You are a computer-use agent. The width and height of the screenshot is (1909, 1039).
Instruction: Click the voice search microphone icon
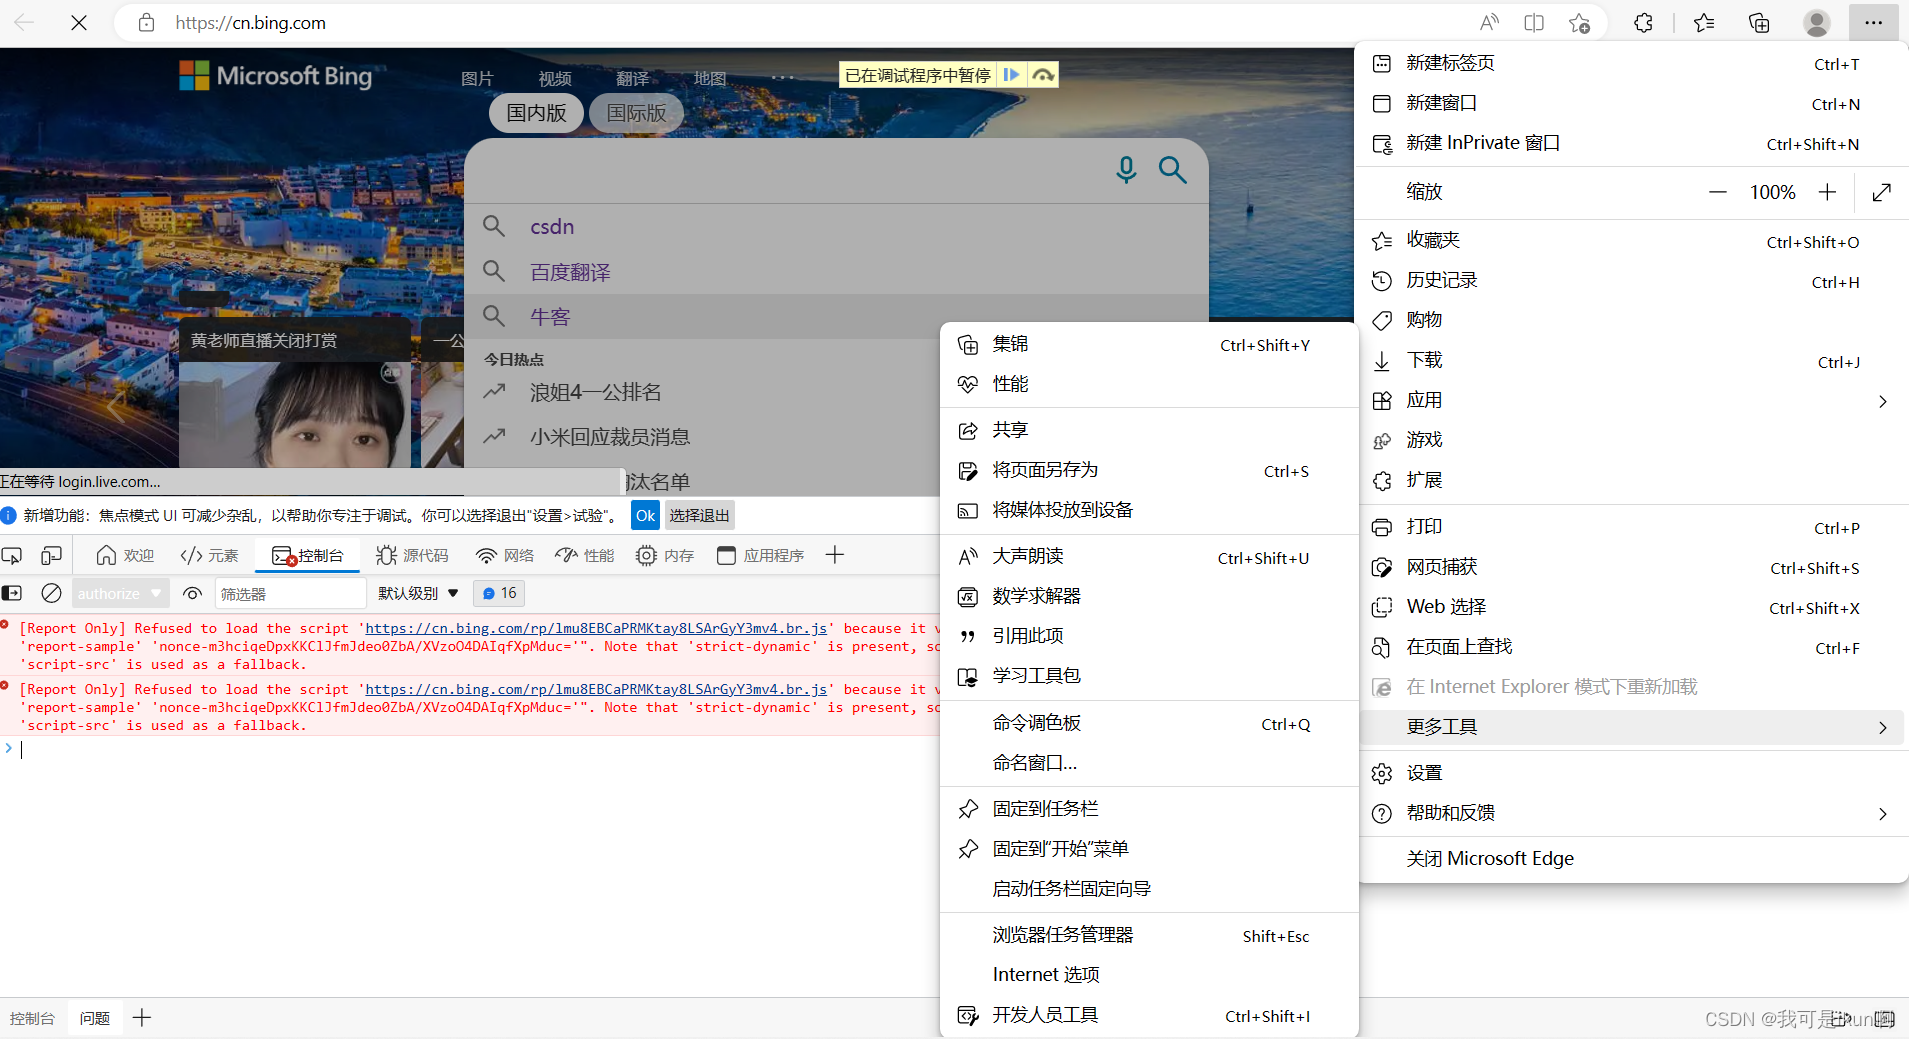click(1126, 170)
